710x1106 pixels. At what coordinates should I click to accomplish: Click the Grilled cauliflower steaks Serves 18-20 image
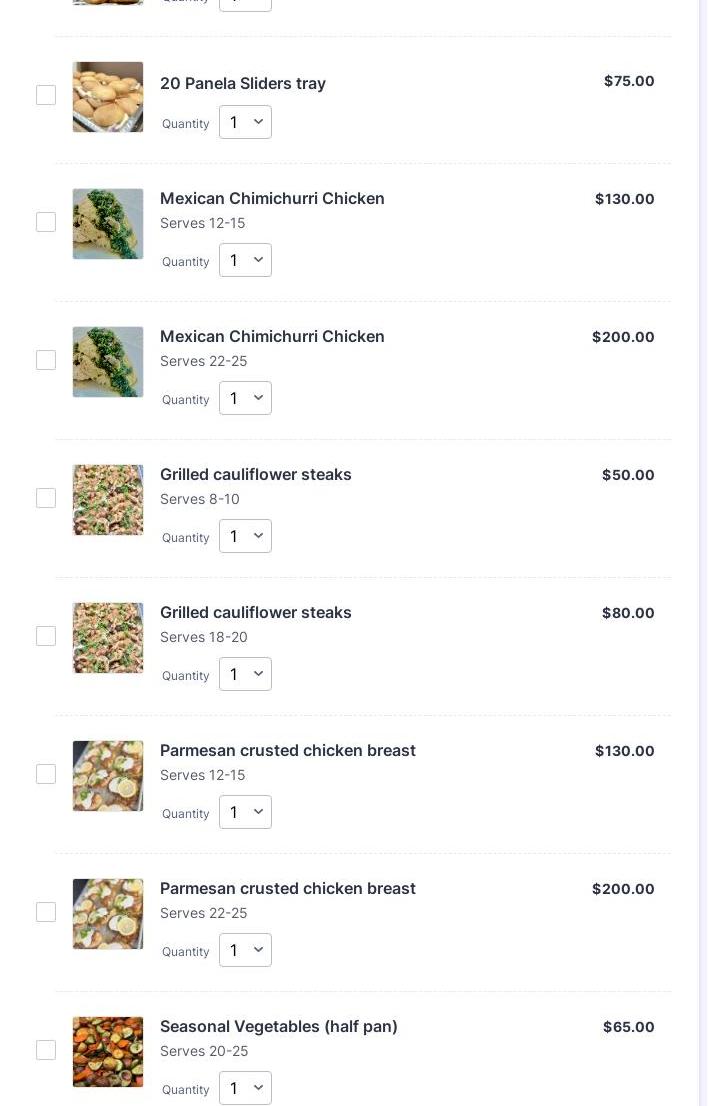pyautogui.click(x=108, y=638)
